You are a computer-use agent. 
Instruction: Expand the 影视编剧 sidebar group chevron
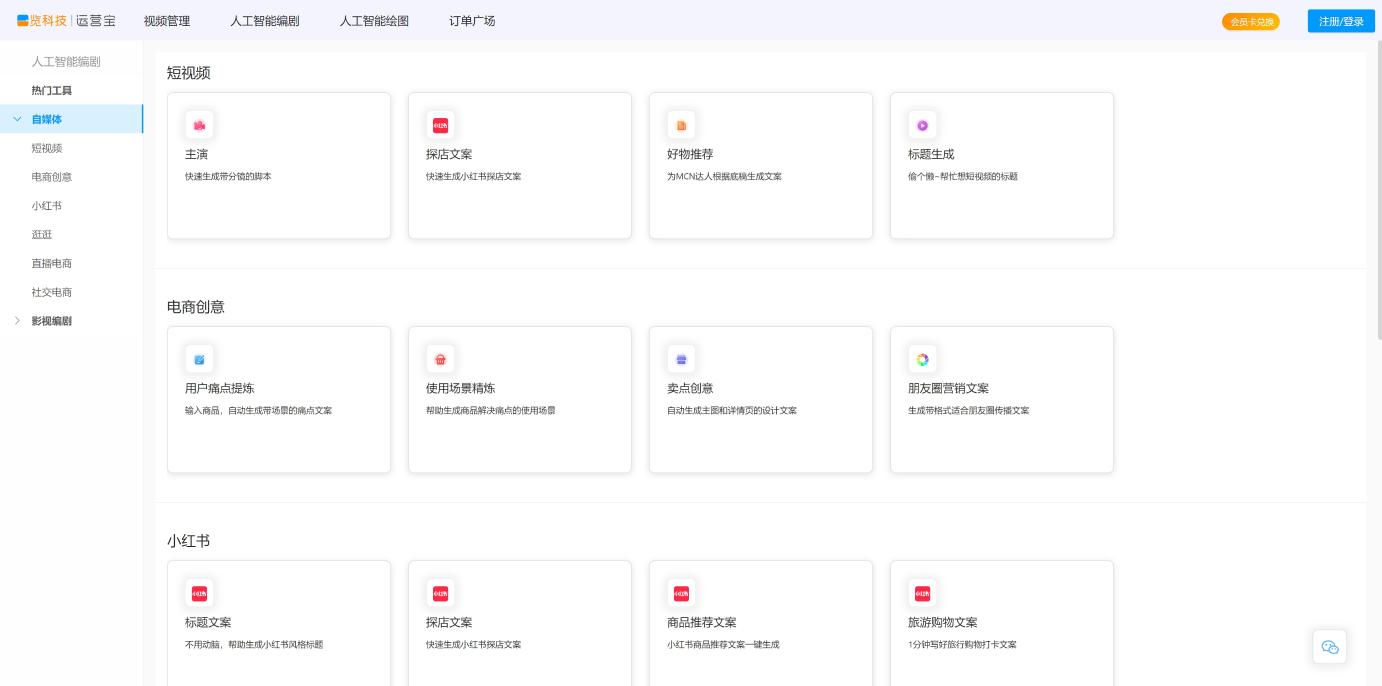pos(17,321)
